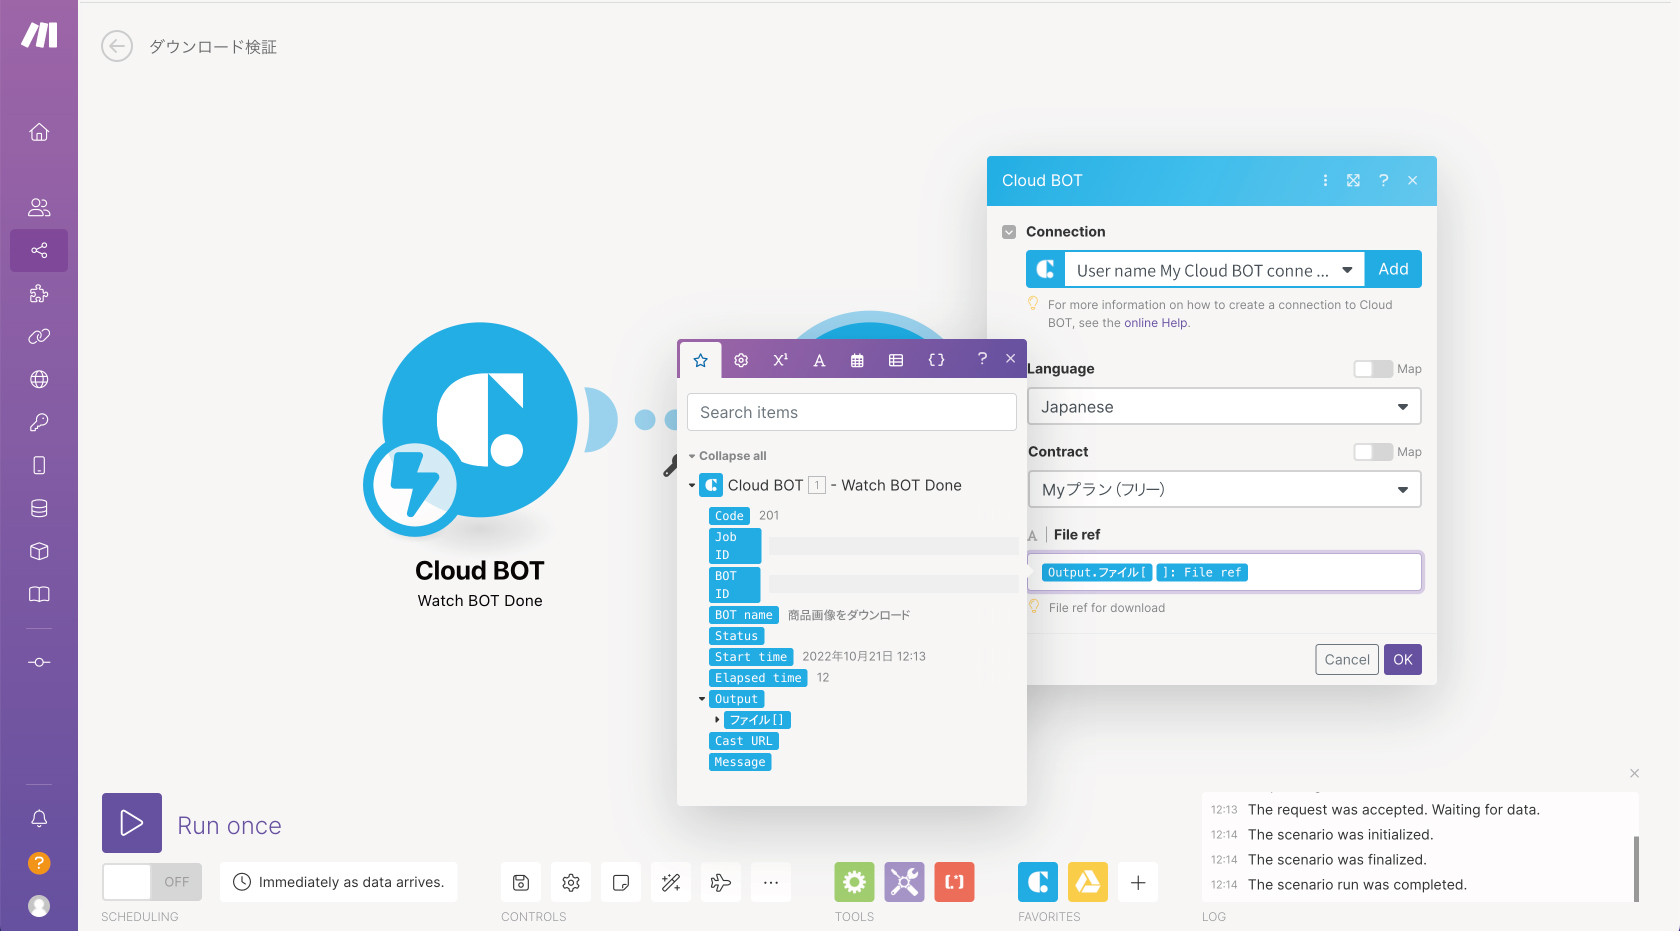Select date and time calendar tab
Screen dimensions: 1680x931
pyautogui.click(x=857, y=360)
